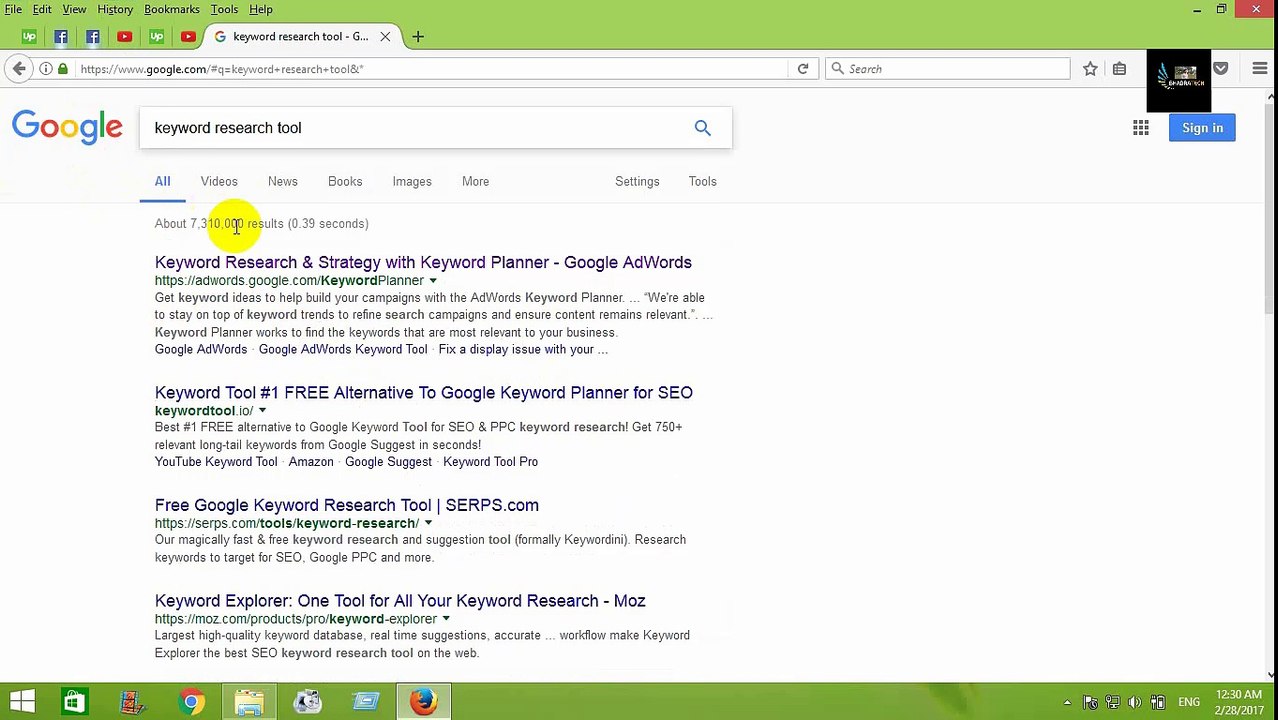Switch to Books results

tap(345, 182)
